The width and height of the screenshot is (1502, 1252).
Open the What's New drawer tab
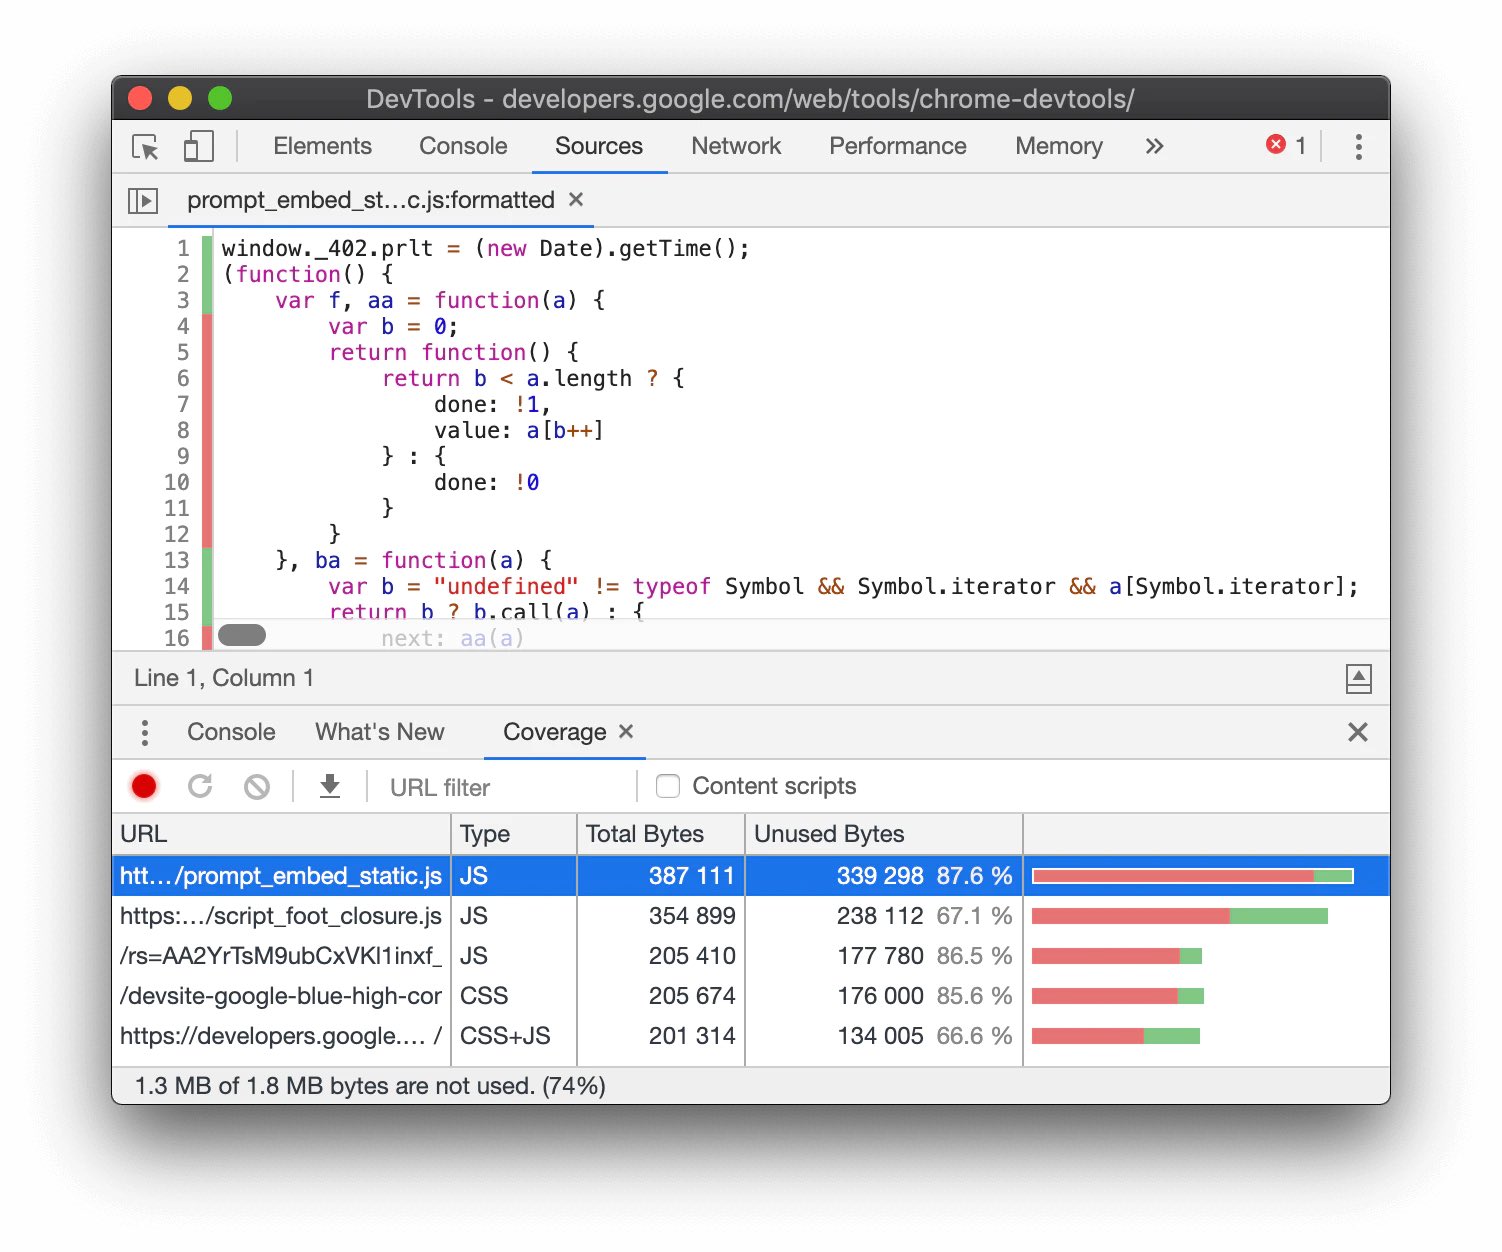click(379, 732)
